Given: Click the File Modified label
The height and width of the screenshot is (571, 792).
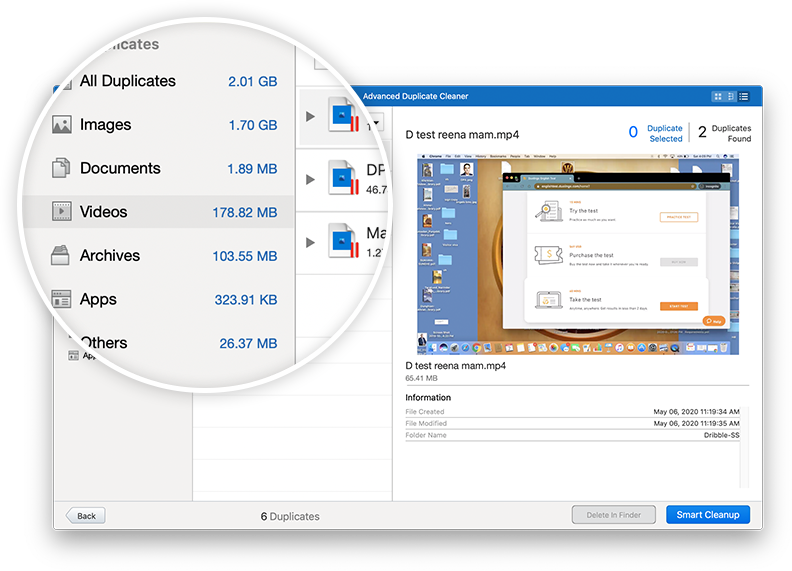Looking at the screenshot, I should pos(426,423).
